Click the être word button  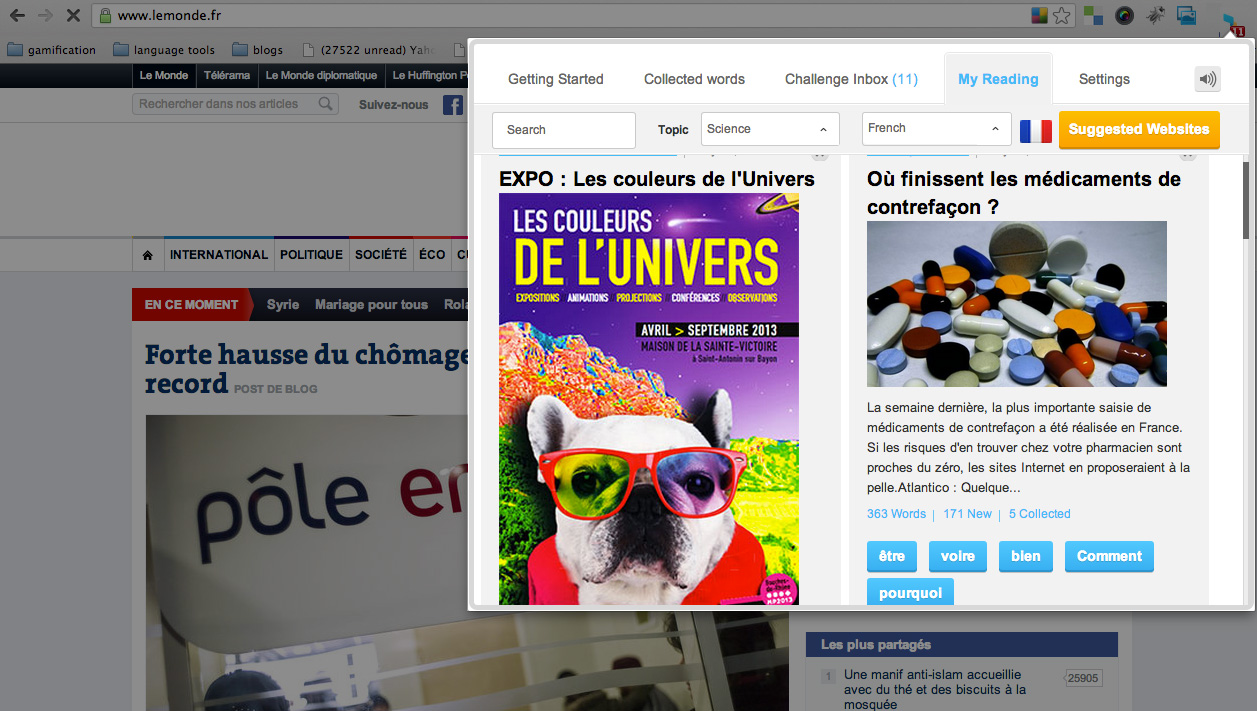[892, 557]
